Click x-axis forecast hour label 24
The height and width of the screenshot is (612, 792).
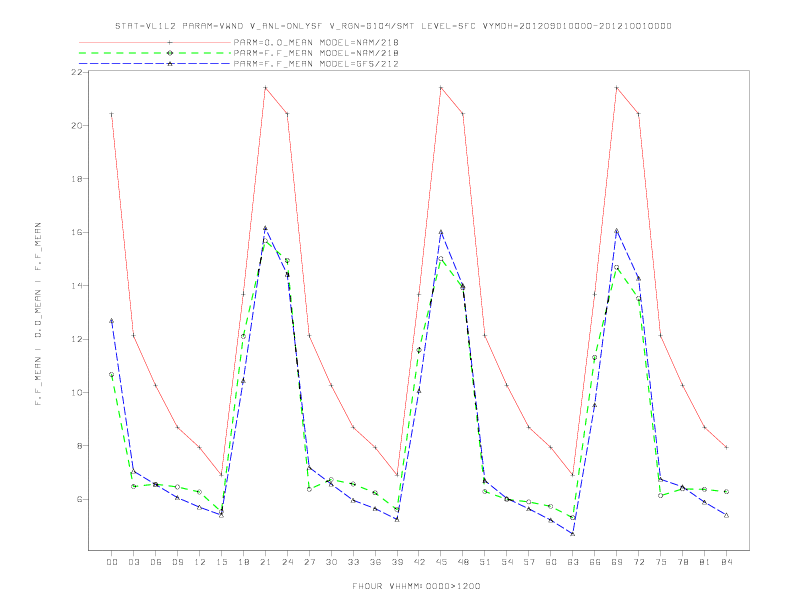coord(287,562)
